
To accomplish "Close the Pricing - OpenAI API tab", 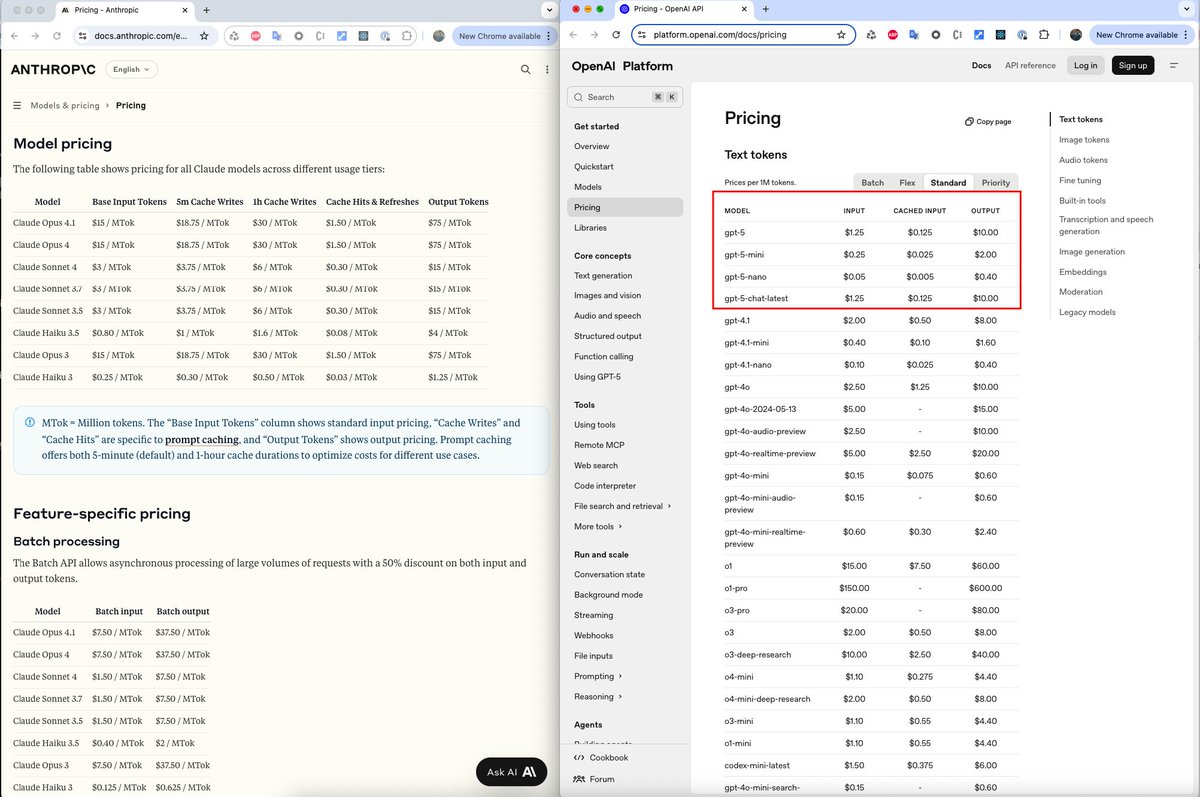I will [745, 9].
